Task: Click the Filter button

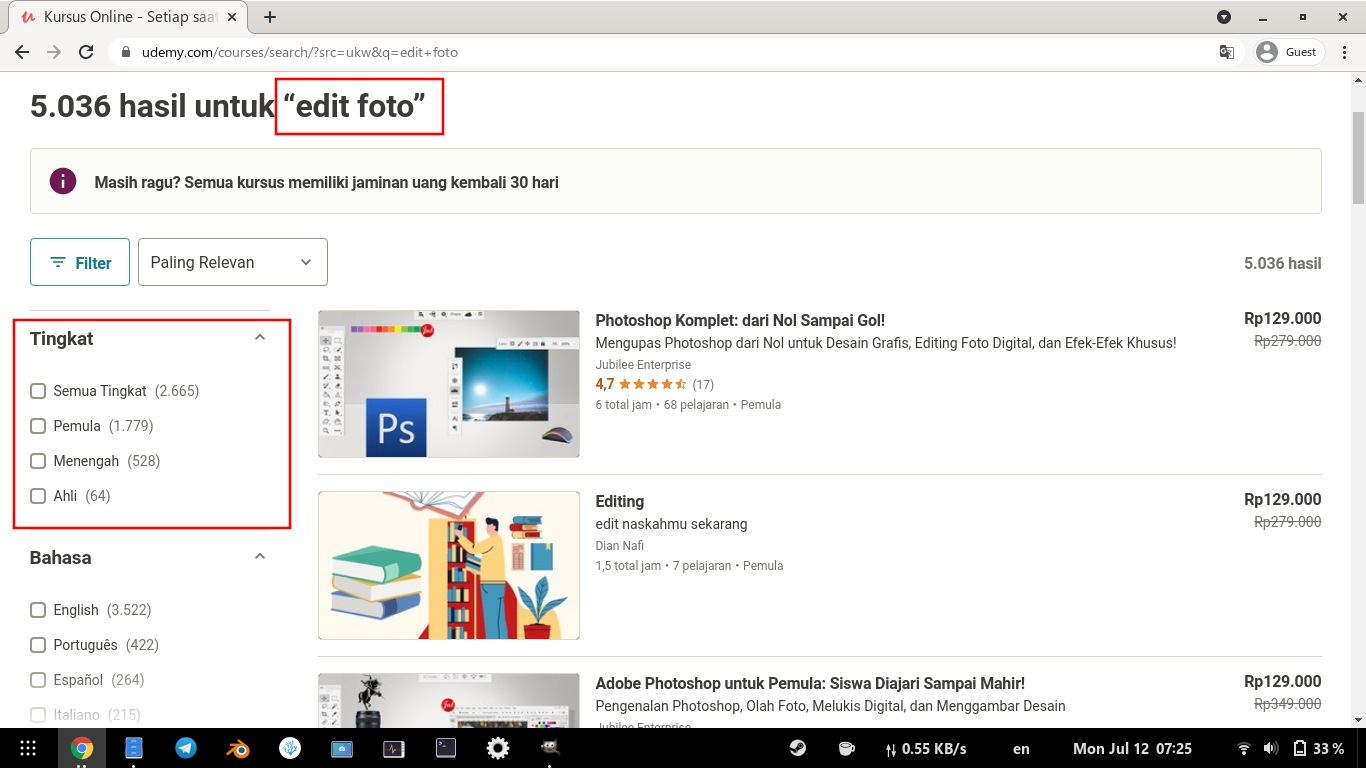Action: pos(80,262)
